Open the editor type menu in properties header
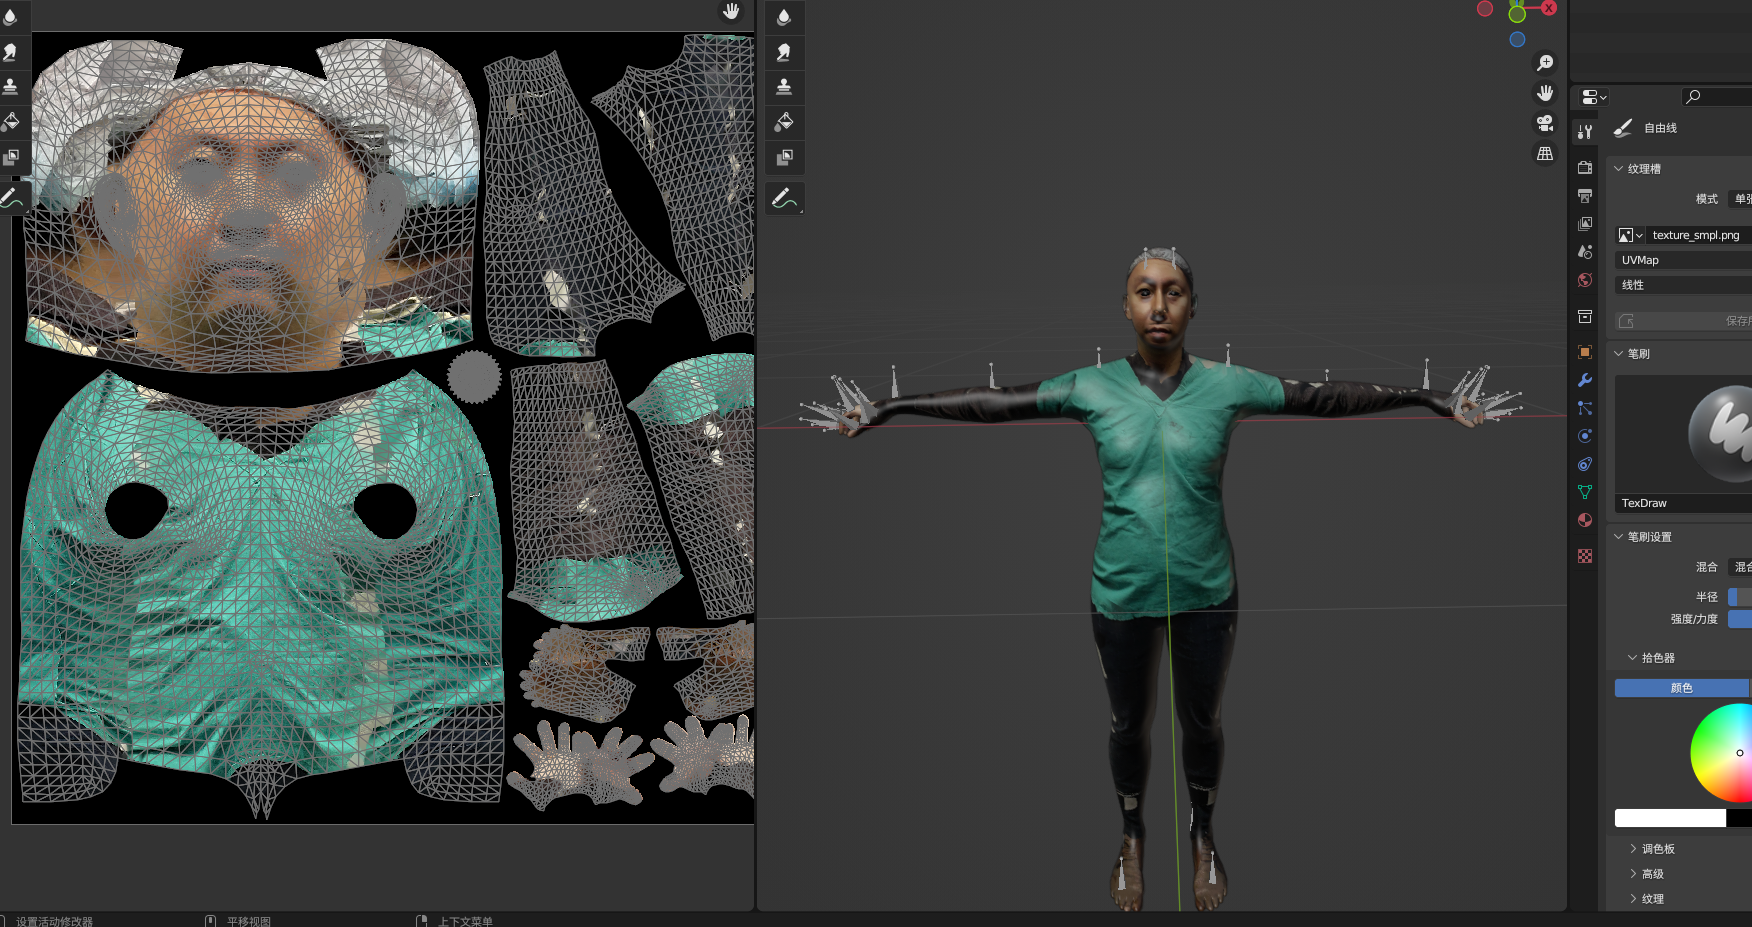This screenshot has width=1752, height=927. [1592, 96]
